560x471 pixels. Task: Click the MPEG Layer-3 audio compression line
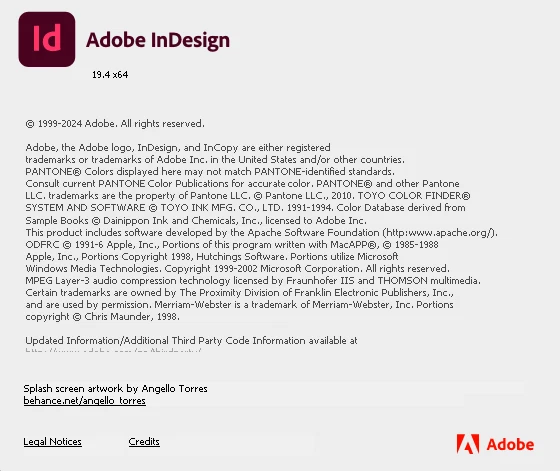click(x=253, y=281)
